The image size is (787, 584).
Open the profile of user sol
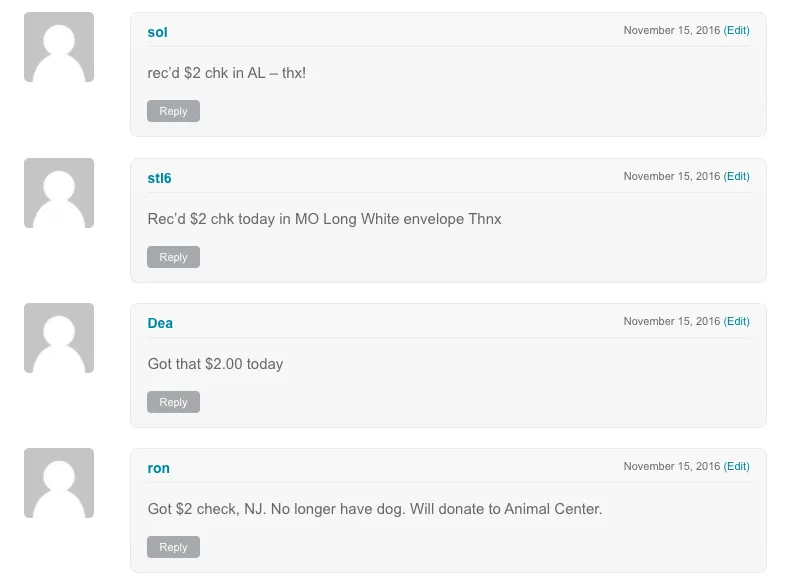point(157,32)
